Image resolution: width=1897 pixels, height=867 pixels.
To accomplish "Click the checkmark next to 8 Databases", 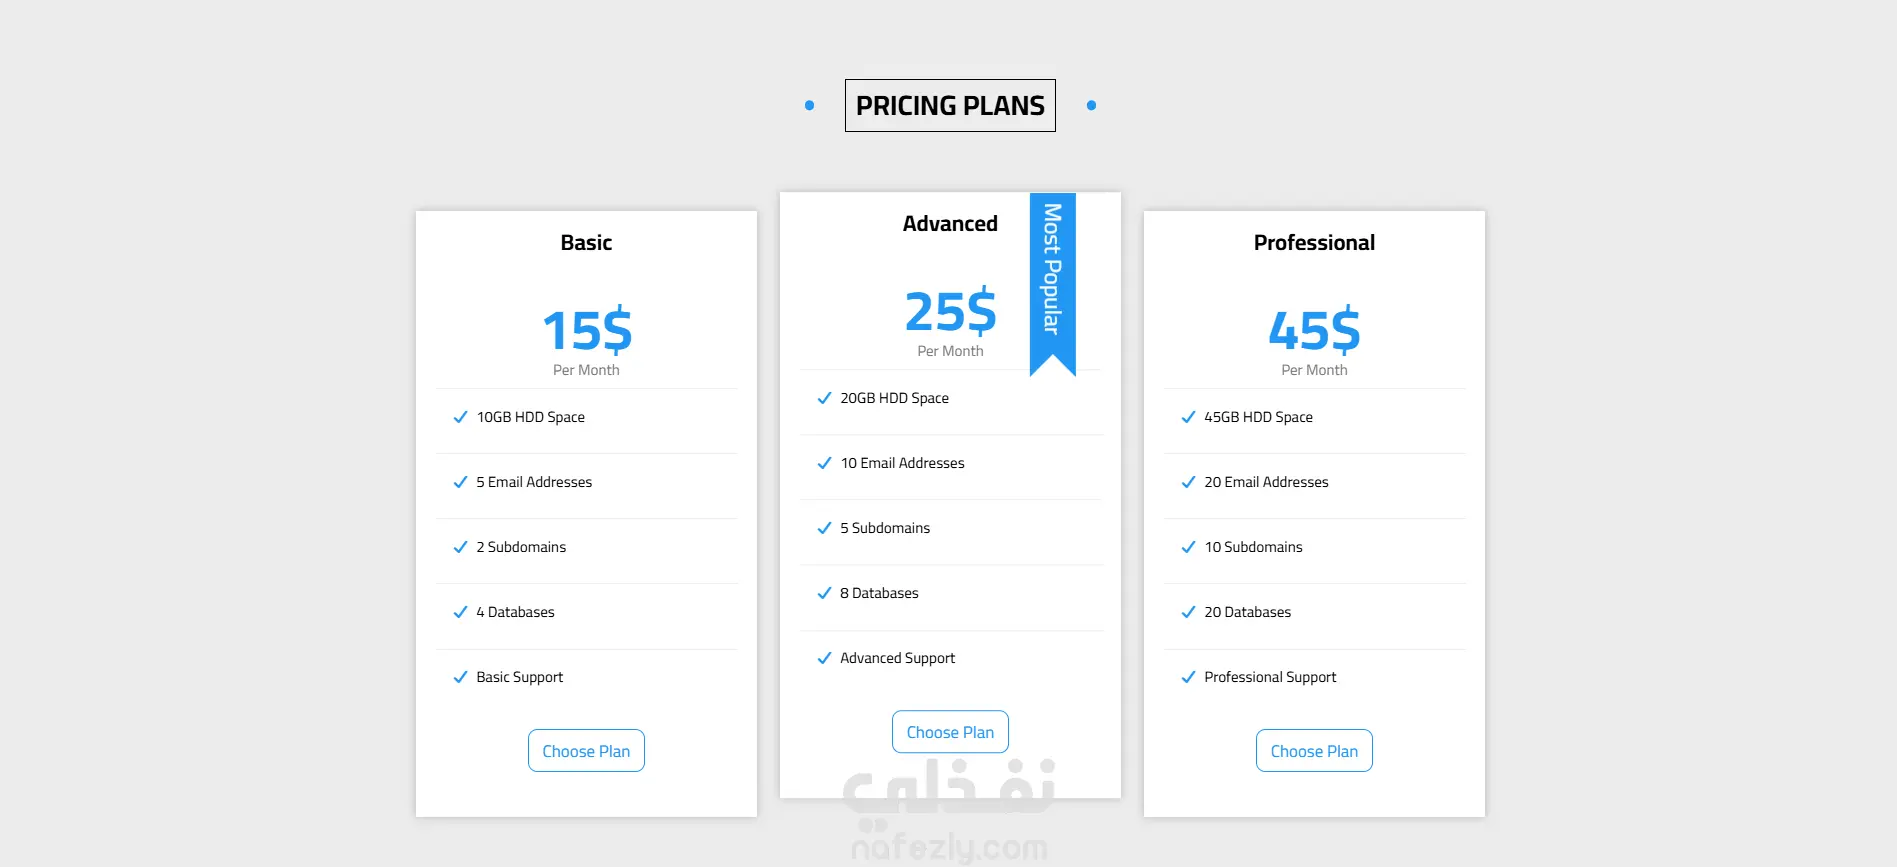I will tap(824, 593).
